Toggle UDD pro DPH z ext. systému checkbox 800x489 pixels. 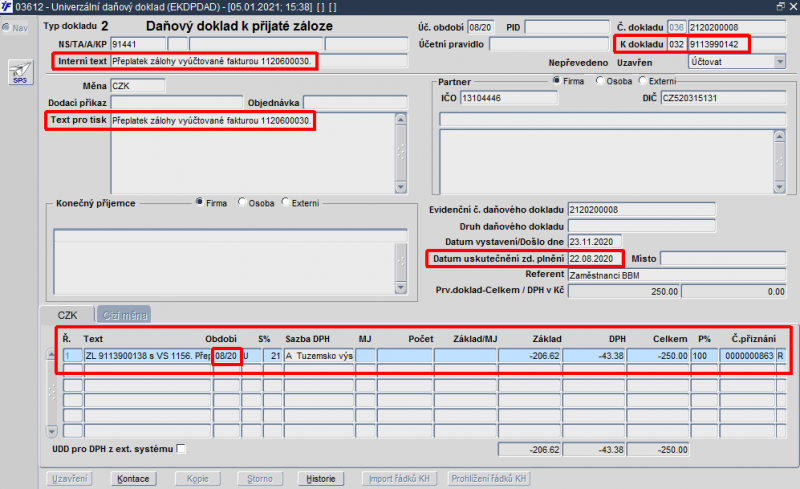(x=181, y=449)
